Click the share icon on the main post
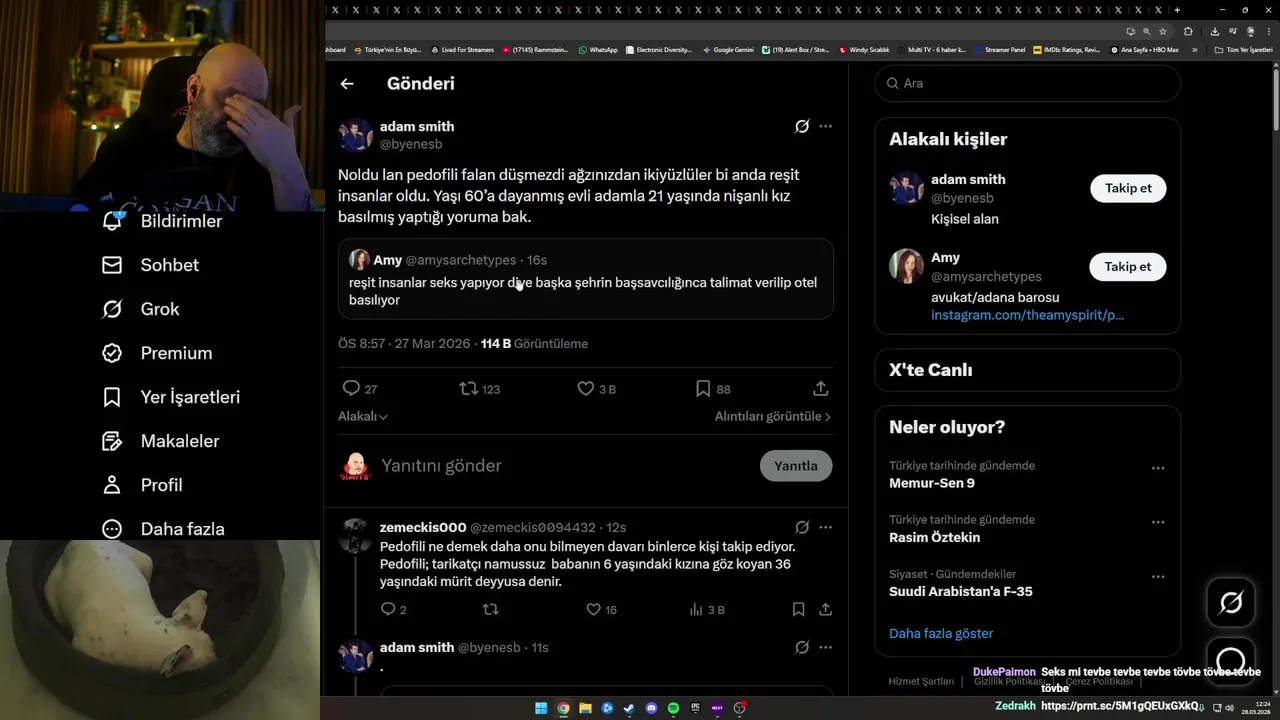The height and width of the screenshot is (720, 1280). tap(820, 388)
